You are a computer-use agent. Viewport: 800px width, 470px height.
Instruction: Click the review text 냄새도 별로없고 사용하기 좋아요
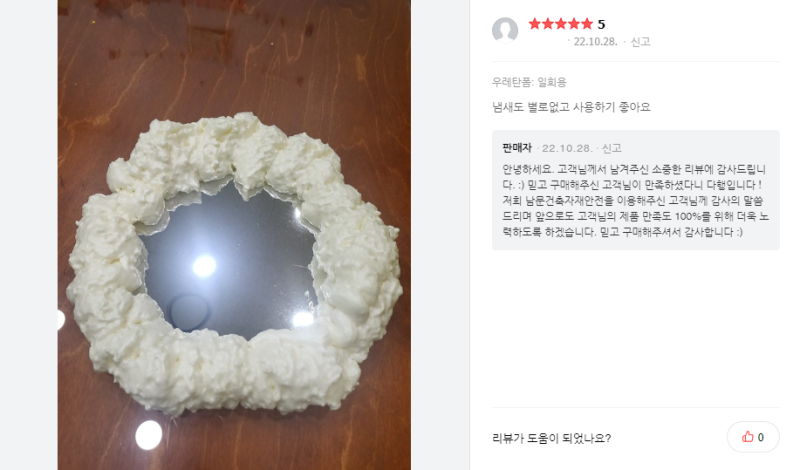point(571,107)
